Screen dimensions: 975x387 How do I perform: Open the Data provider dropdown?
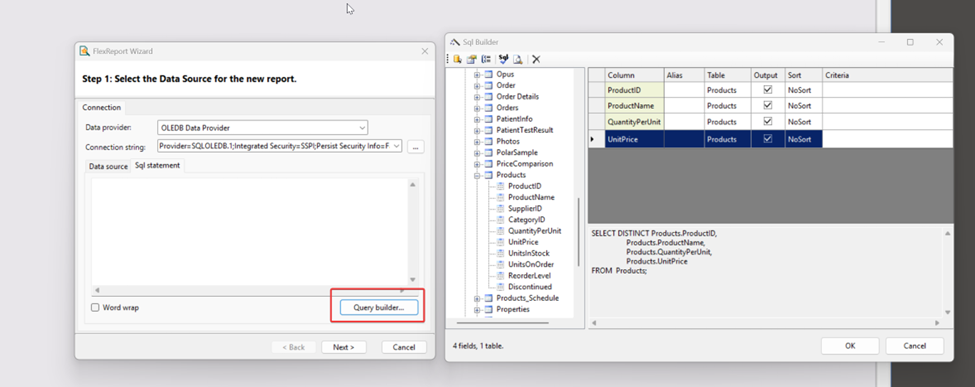coord(362,128)
